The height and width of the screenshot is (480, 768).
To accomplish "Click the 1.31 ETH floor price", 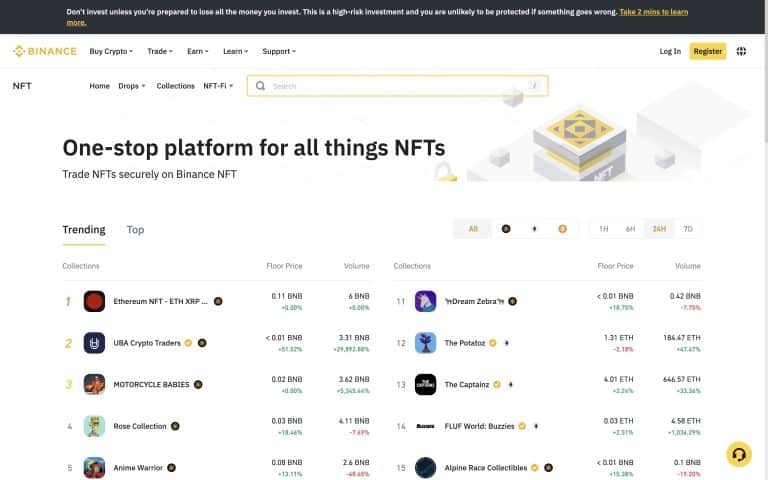I will click(x=619, y=337).
